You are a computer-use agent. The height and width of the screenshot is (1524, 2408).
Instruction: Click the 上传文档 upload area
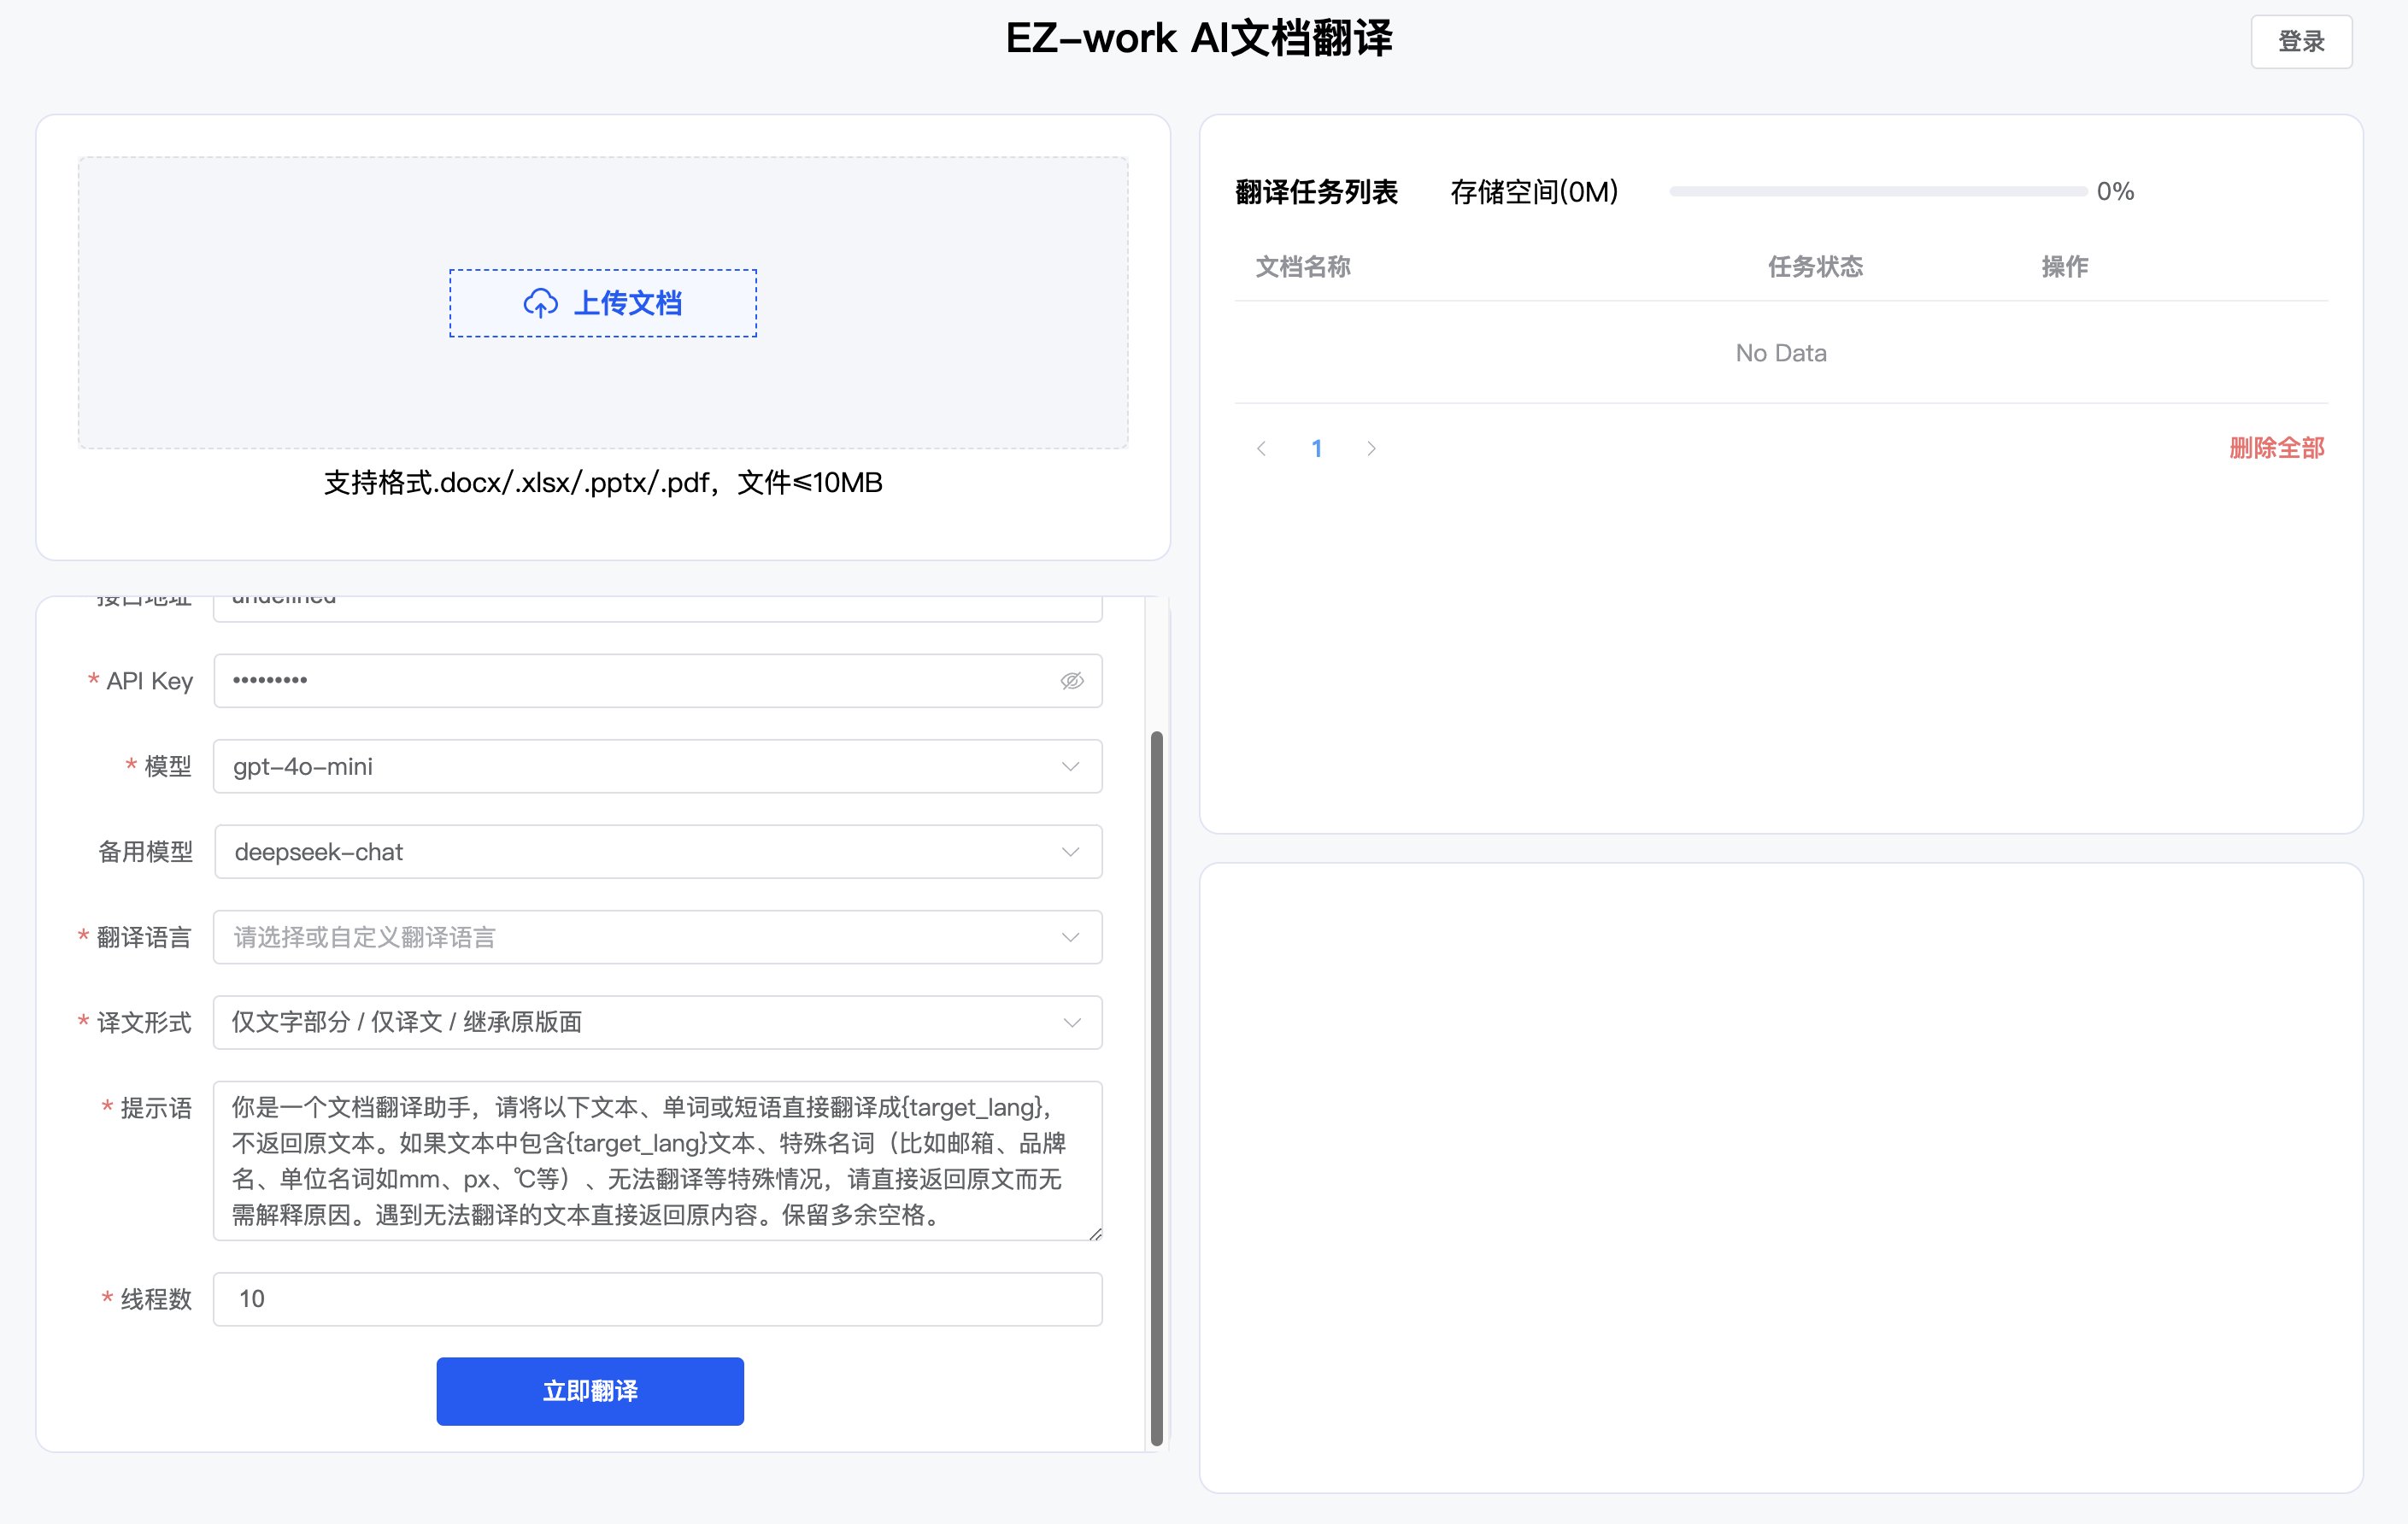pos(603,303)
